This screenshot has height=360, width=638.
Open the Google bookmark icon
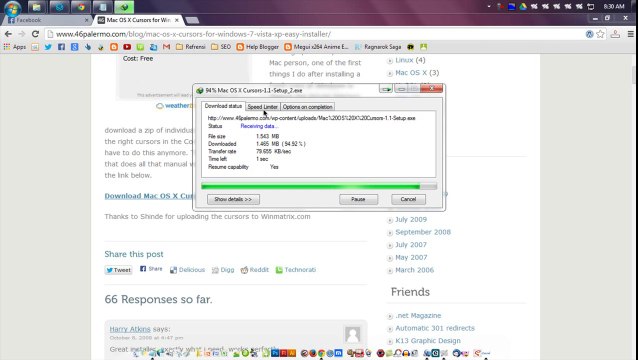pos(74,47)
